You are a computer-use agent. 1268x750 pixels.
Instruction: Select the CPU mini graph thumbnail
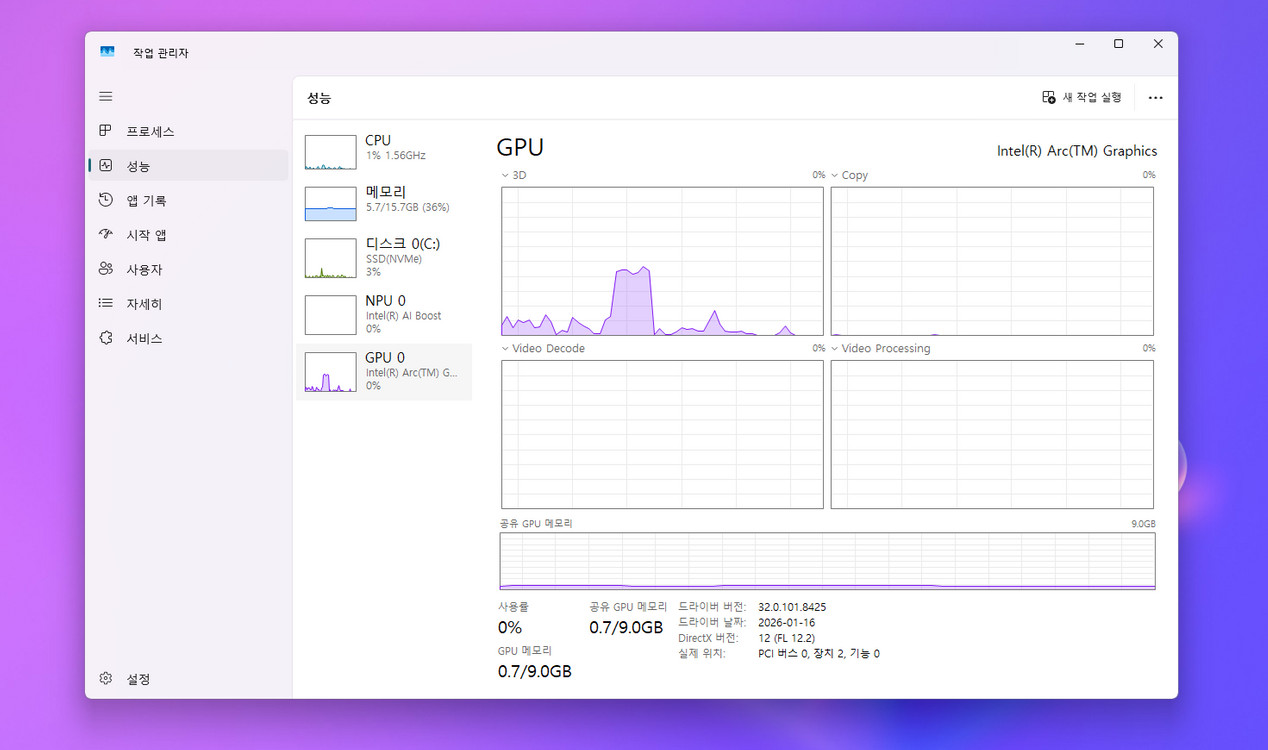[x=330, y=152]
